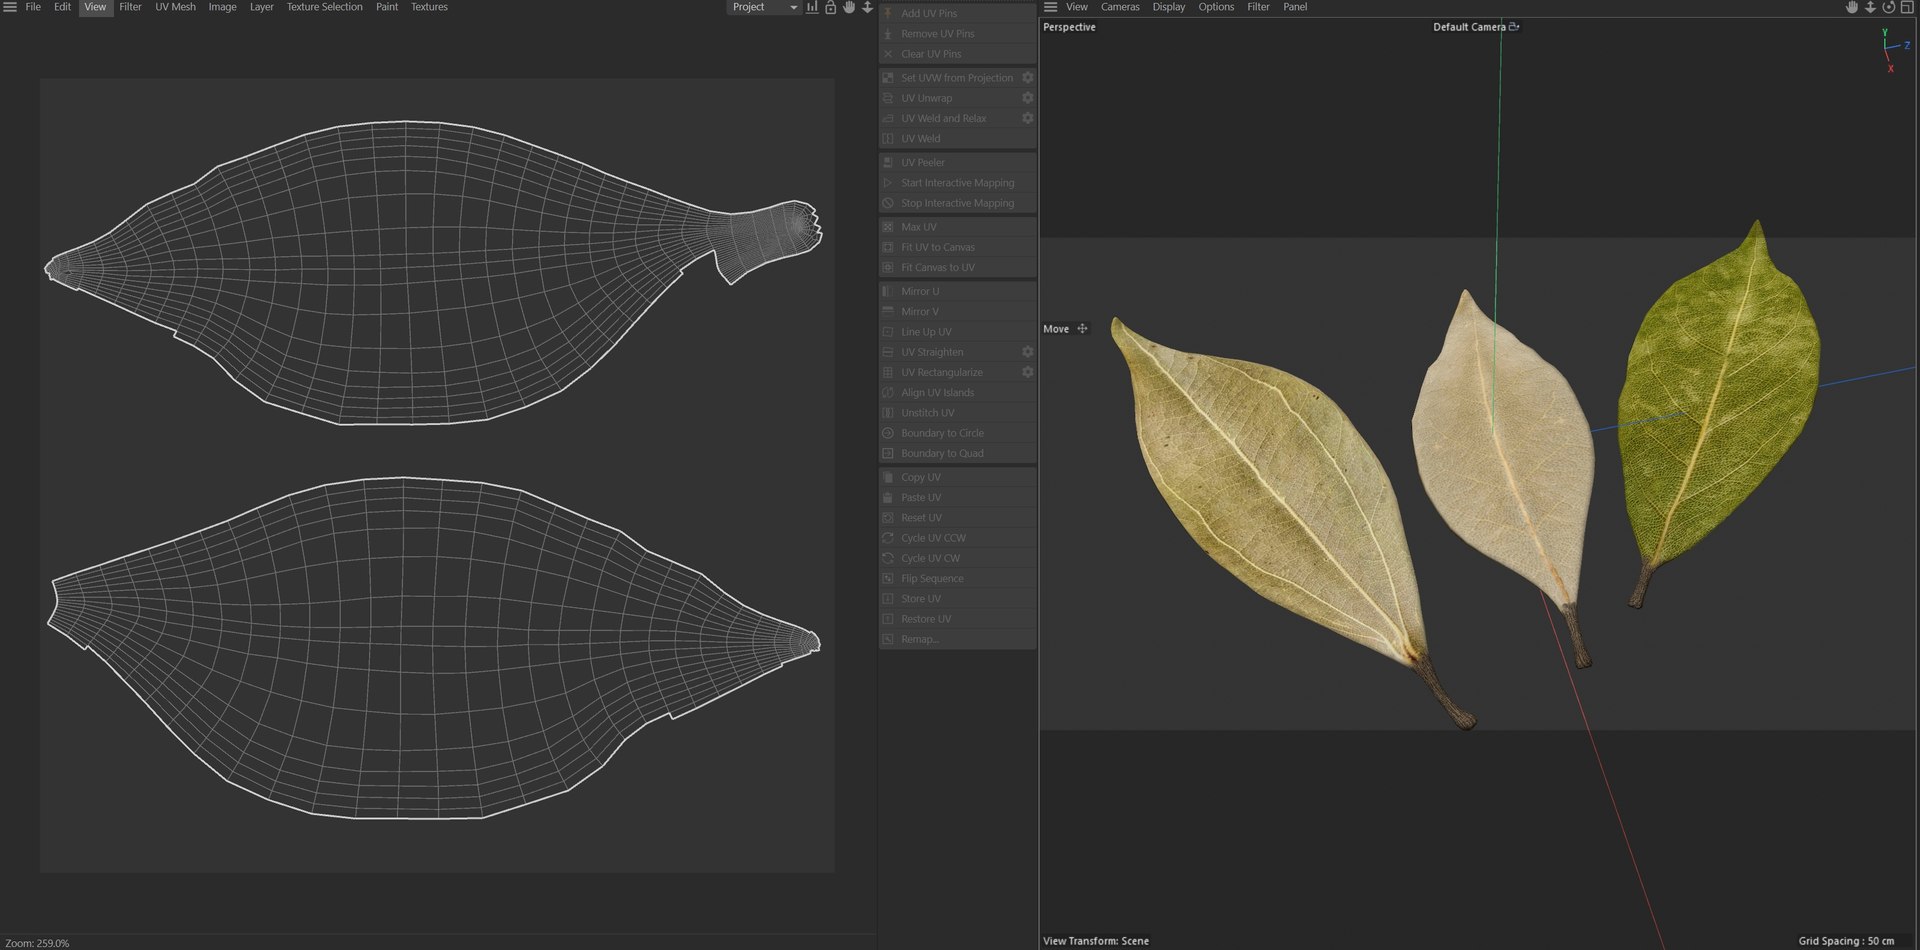Open the Display menu in viewport
The width and height of the screenshot is (1920, 950).
pyautogui.click(x=1168, y=7)
